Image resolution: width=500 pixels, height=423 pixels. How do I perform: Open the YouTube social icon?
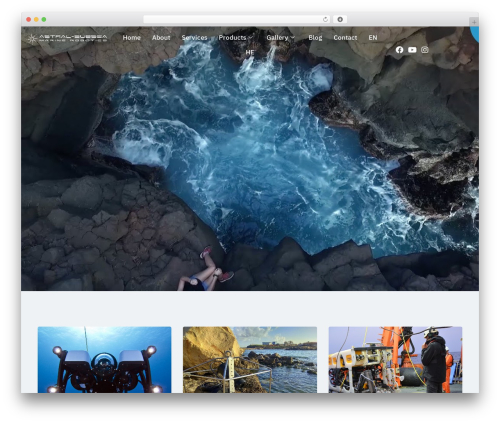coord(412,50)
